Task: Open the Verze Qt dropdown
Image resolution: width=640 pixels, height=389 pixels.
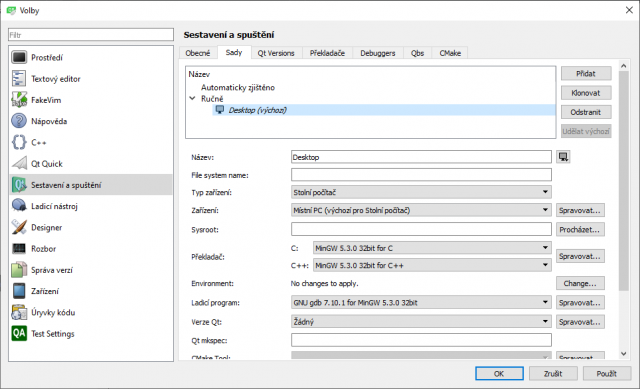Action: [x=421, y=322]
